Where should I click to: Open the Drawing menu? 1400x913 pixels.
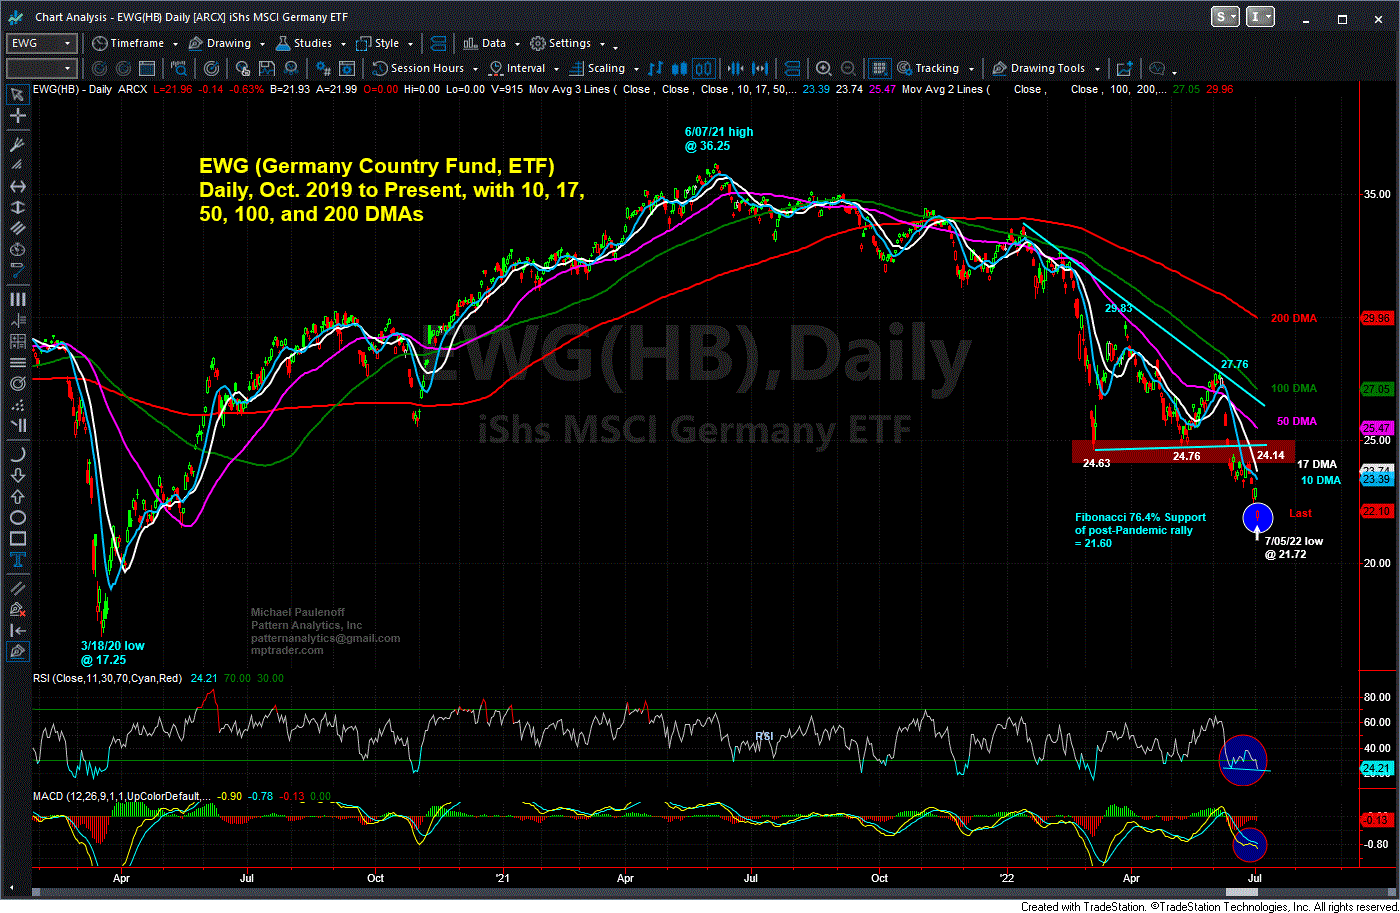(x=220, y=43)
